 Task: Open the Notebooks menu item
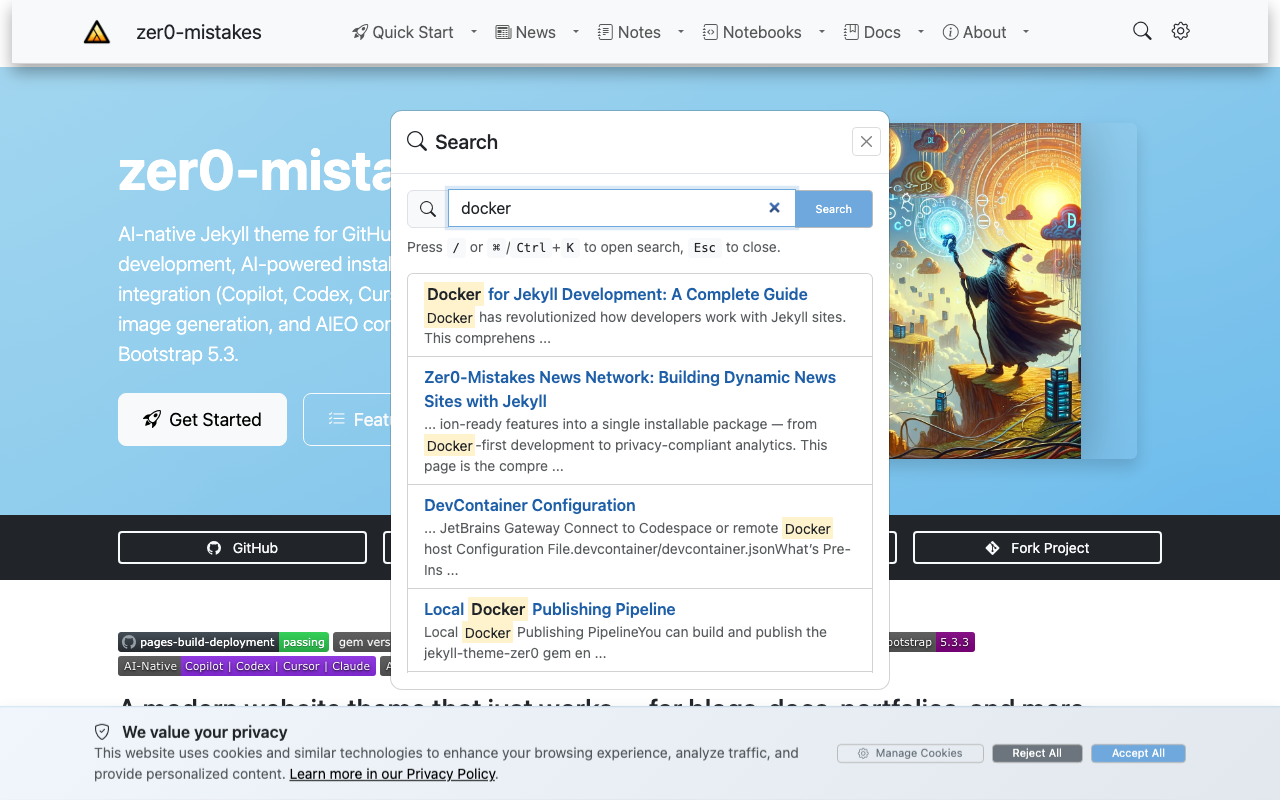752,32
